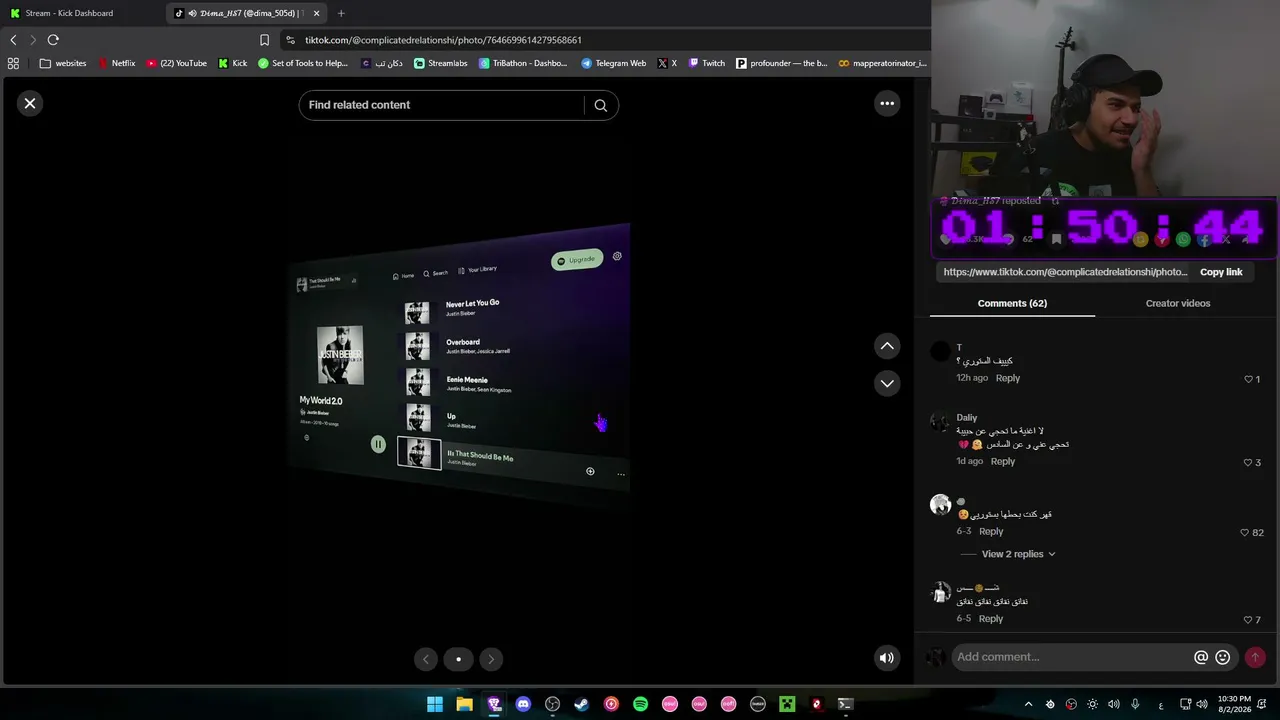The width and height of the screenshot is (1280, 720).
Task: Open a new browser tab
Action: point(341,13)
